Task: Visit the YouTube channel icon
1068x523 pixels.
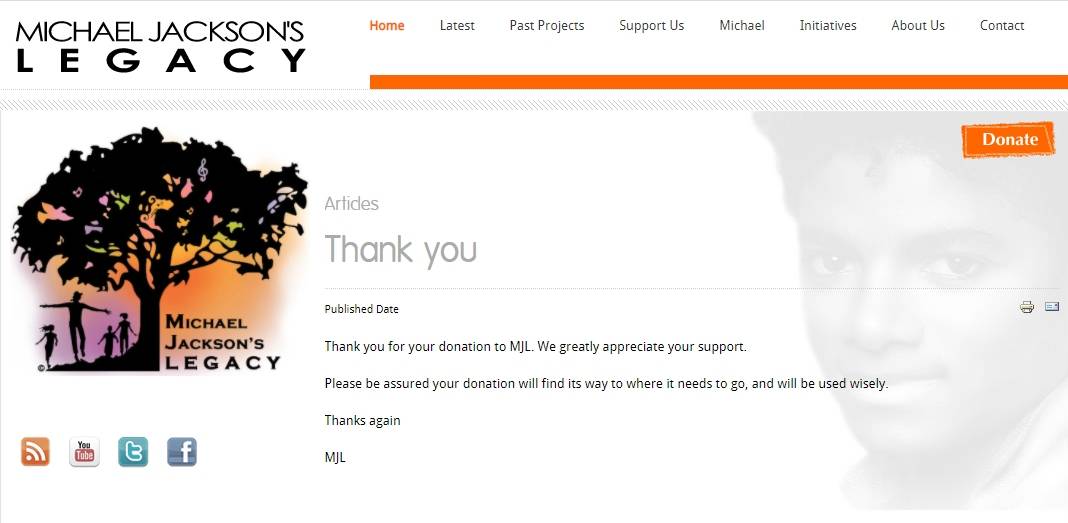Action: click(x=84, y=451)
